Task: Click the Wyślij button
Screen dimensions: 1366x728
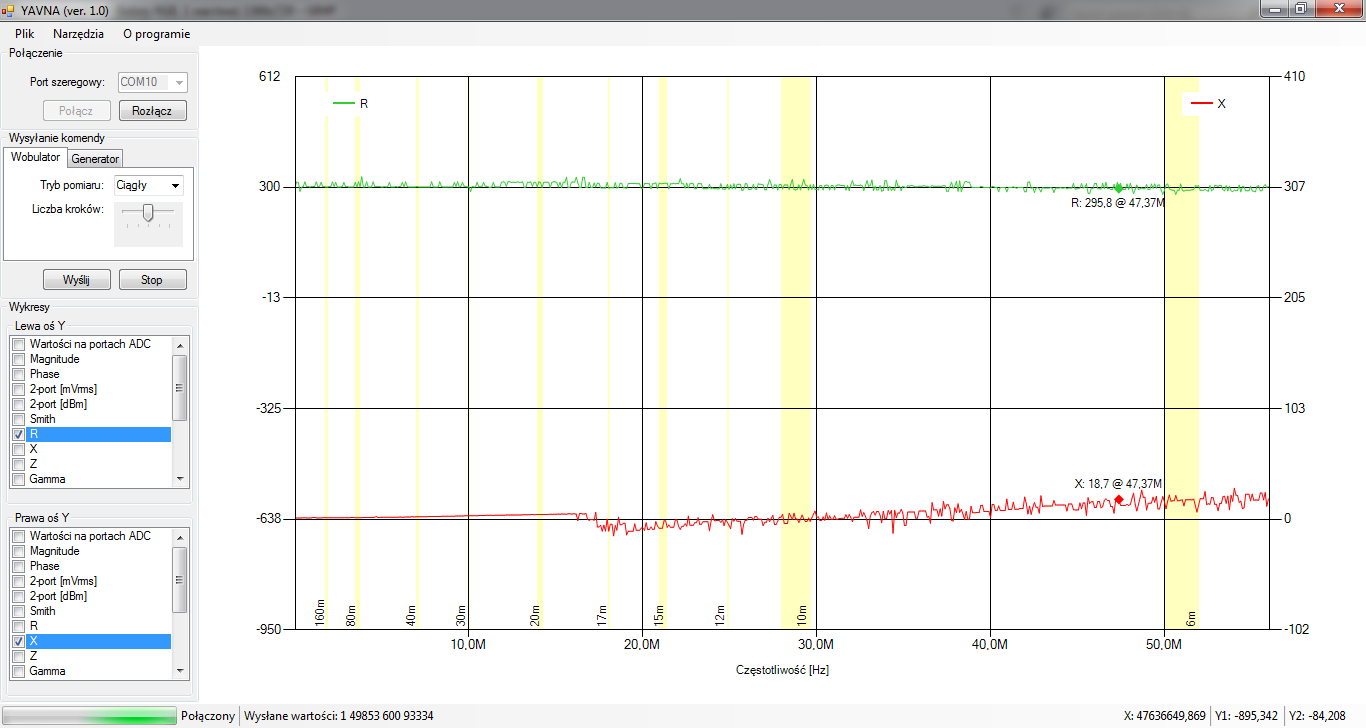Action: click(76, 280)
